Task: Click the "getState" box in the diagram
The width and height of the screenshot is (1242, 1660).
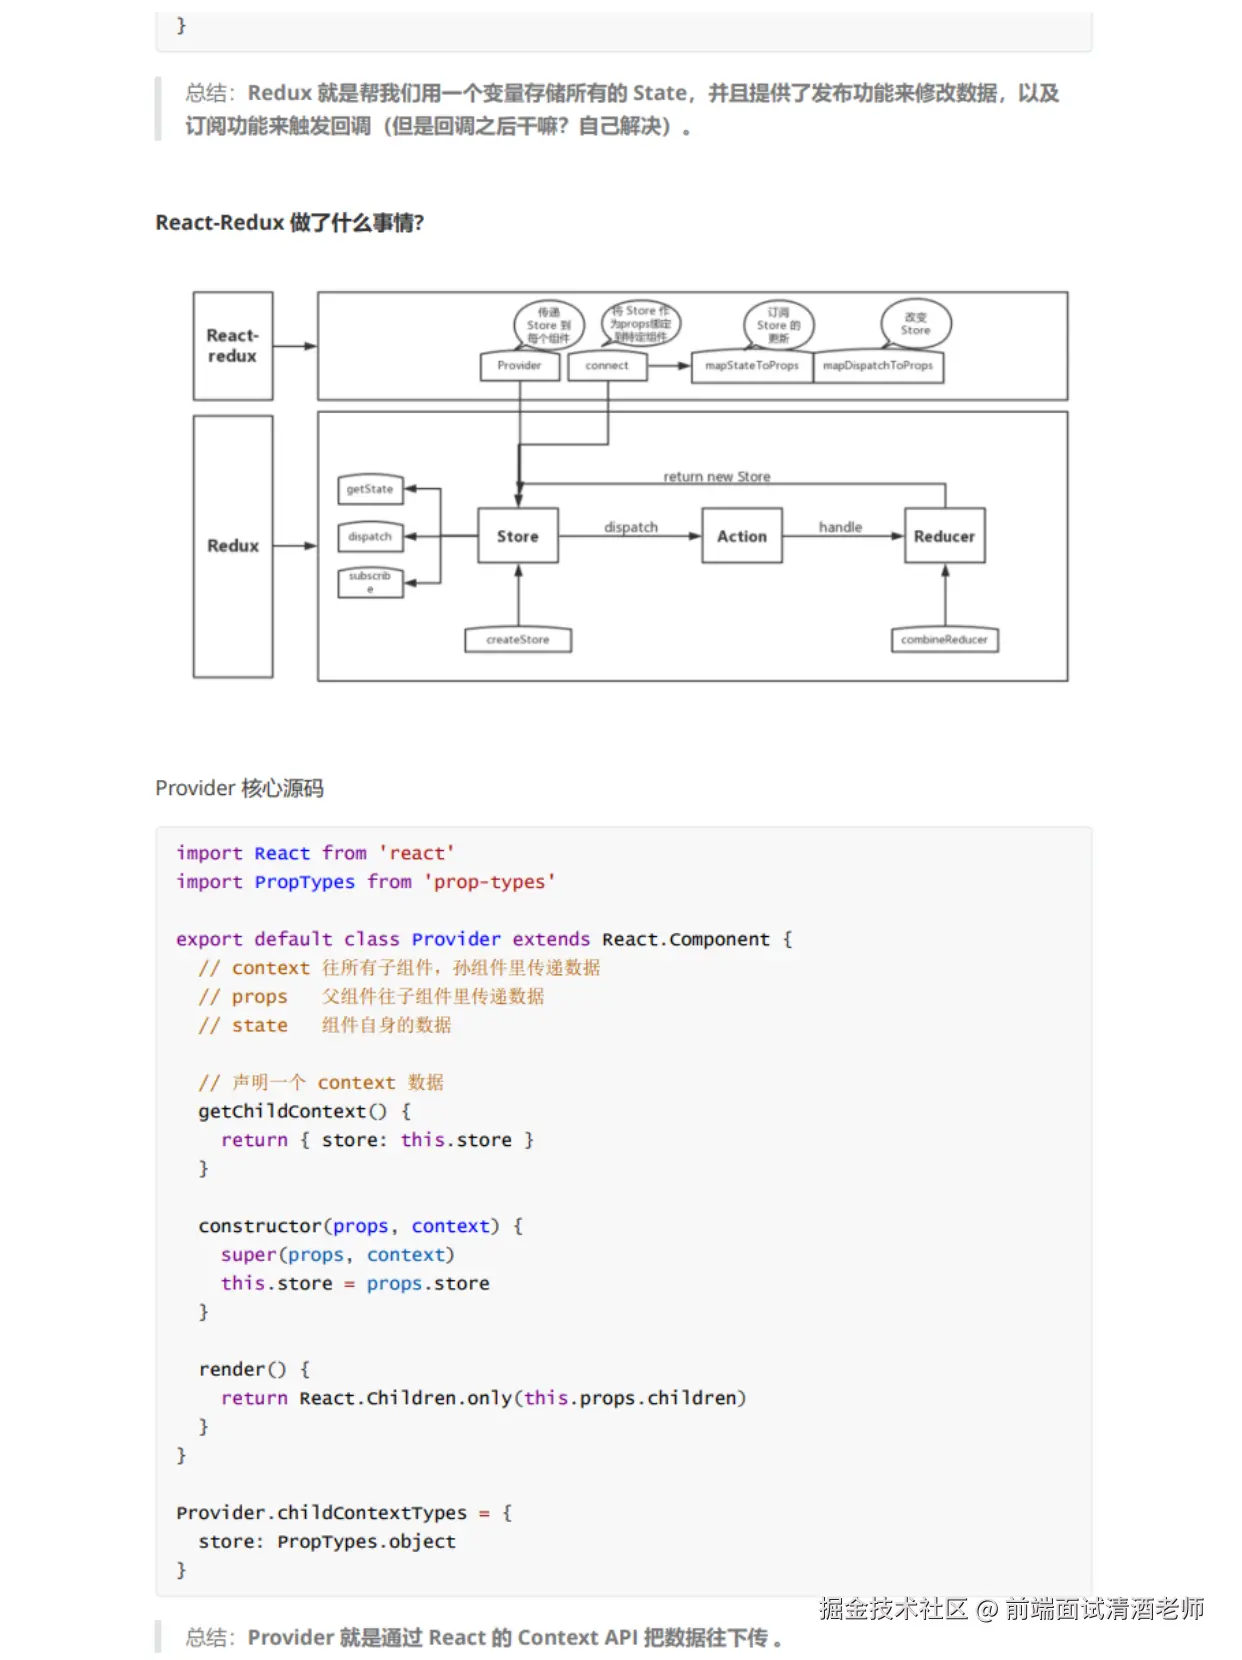Action: (370, 489)
